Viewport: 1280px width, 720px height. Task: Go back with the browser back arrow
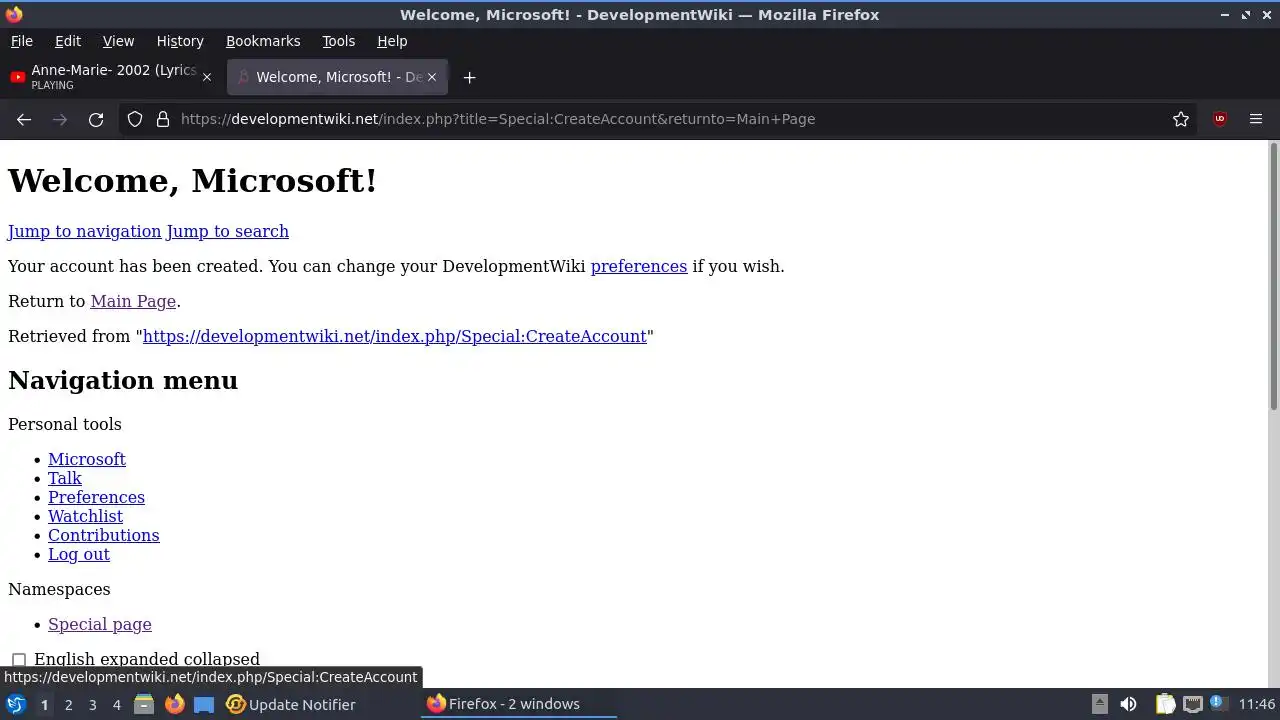24,119
